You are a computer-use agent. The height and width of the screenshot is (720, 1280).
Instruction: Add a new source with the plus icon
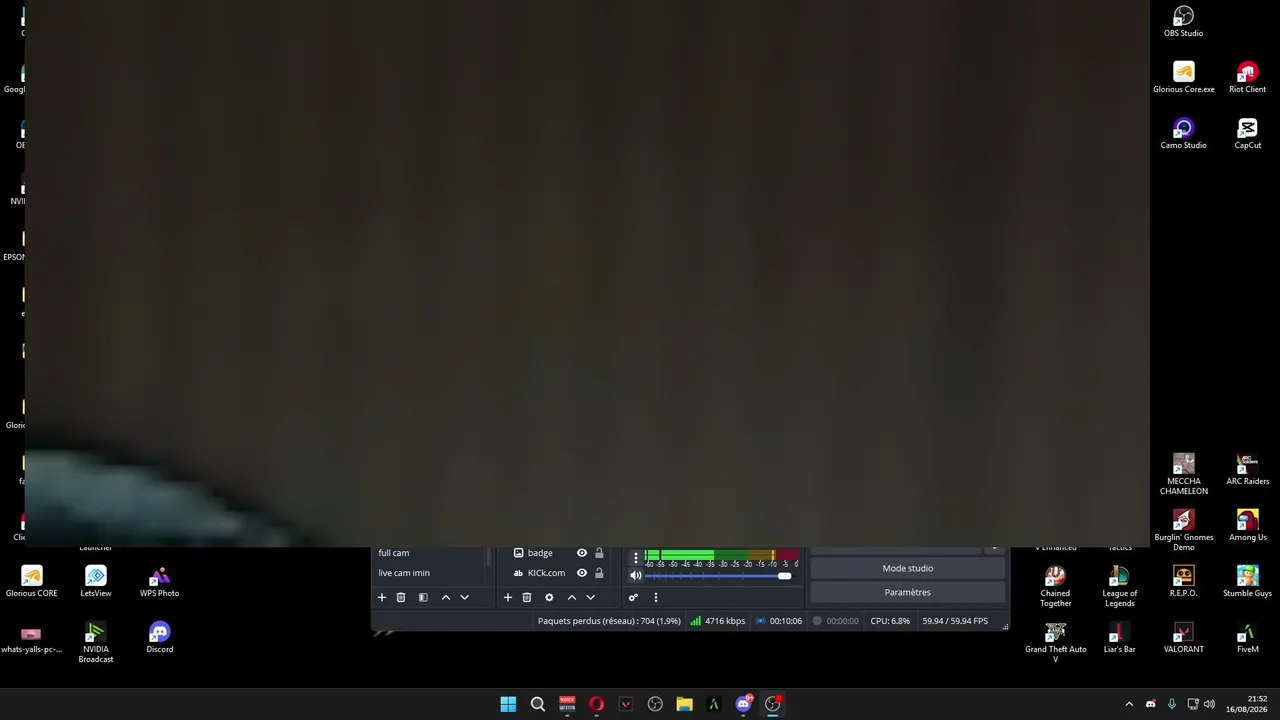point(507,597)
